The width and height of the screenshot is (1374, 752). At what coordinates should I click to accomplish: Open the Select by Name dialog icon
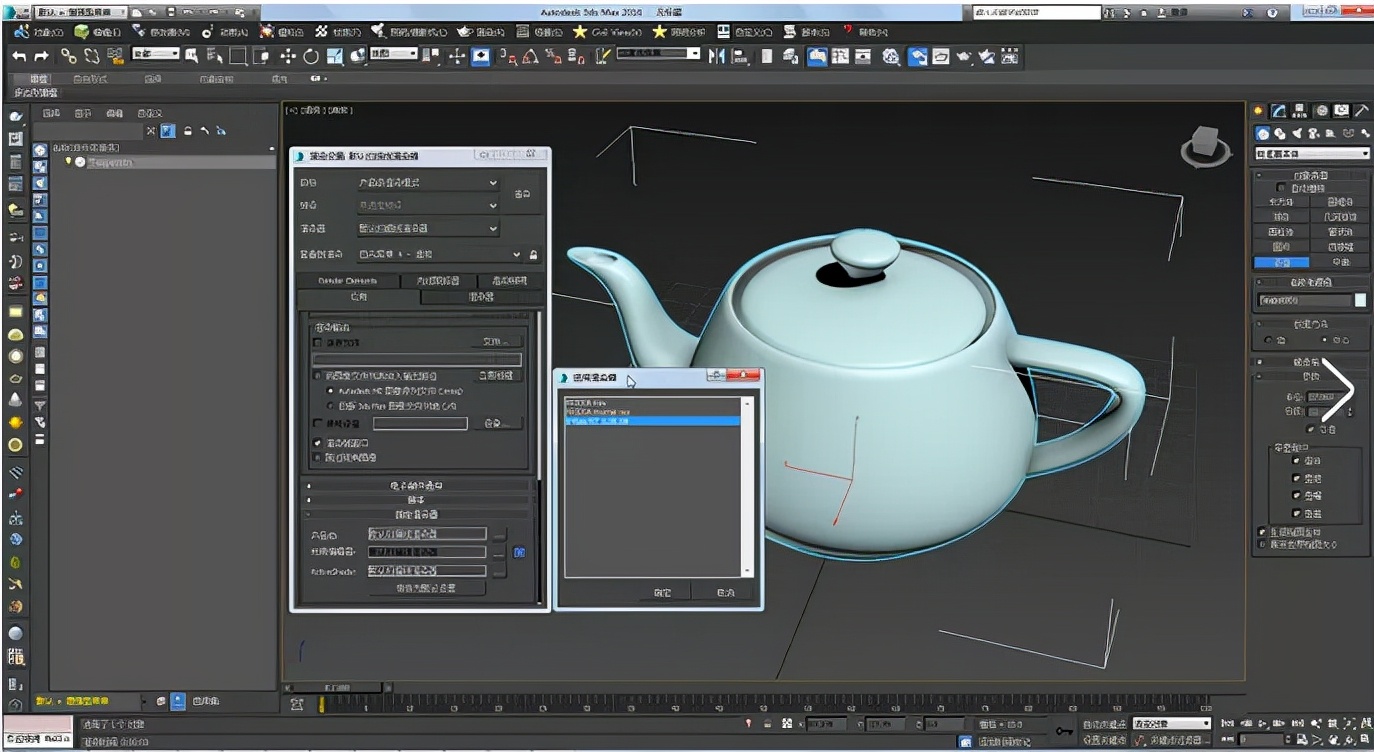pyautogui.click(x=215, y=57)
